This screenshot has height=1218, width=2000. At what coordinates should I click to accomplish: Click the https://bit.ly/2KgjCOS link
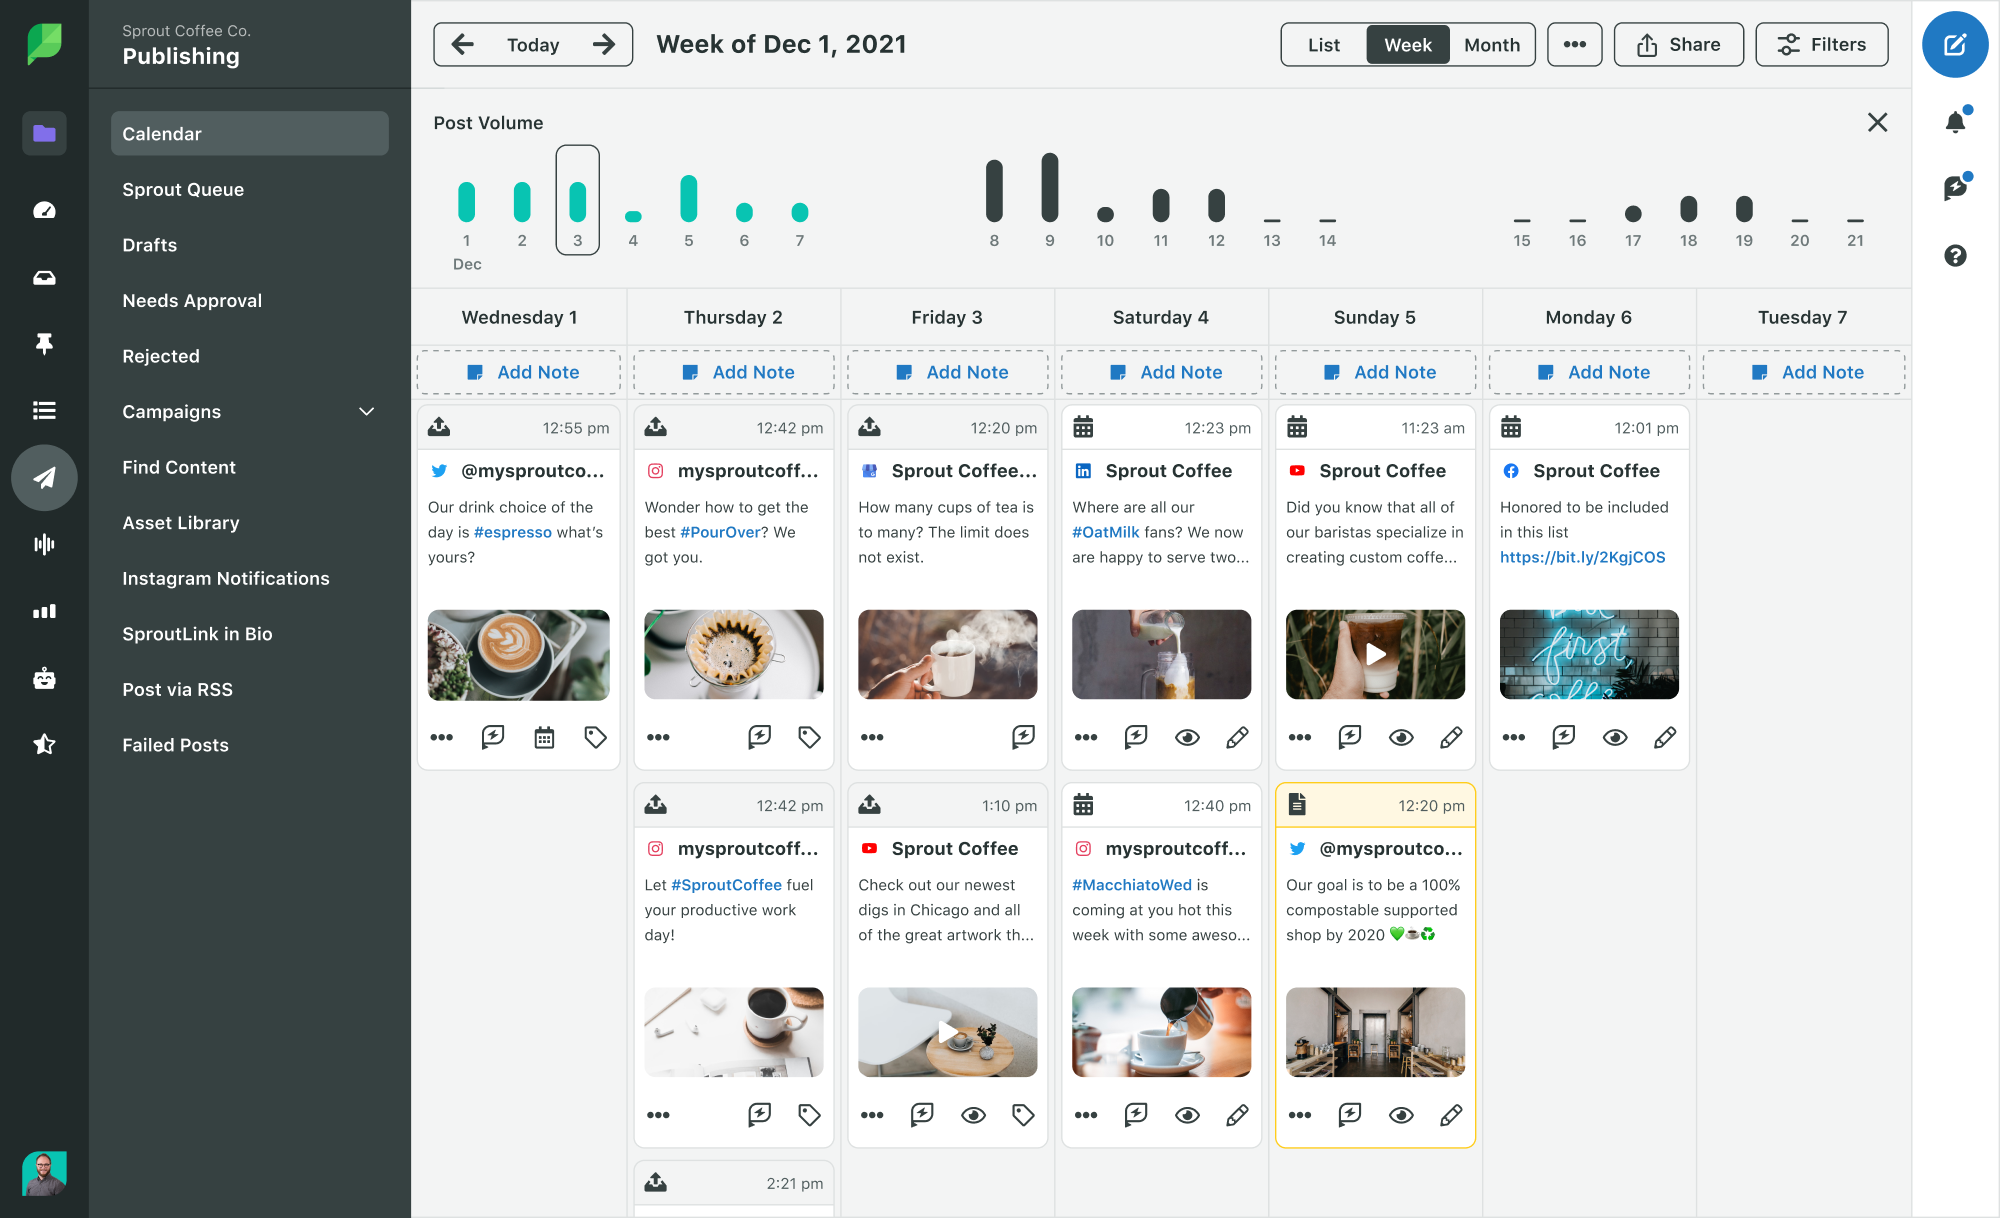[1581, 557]
